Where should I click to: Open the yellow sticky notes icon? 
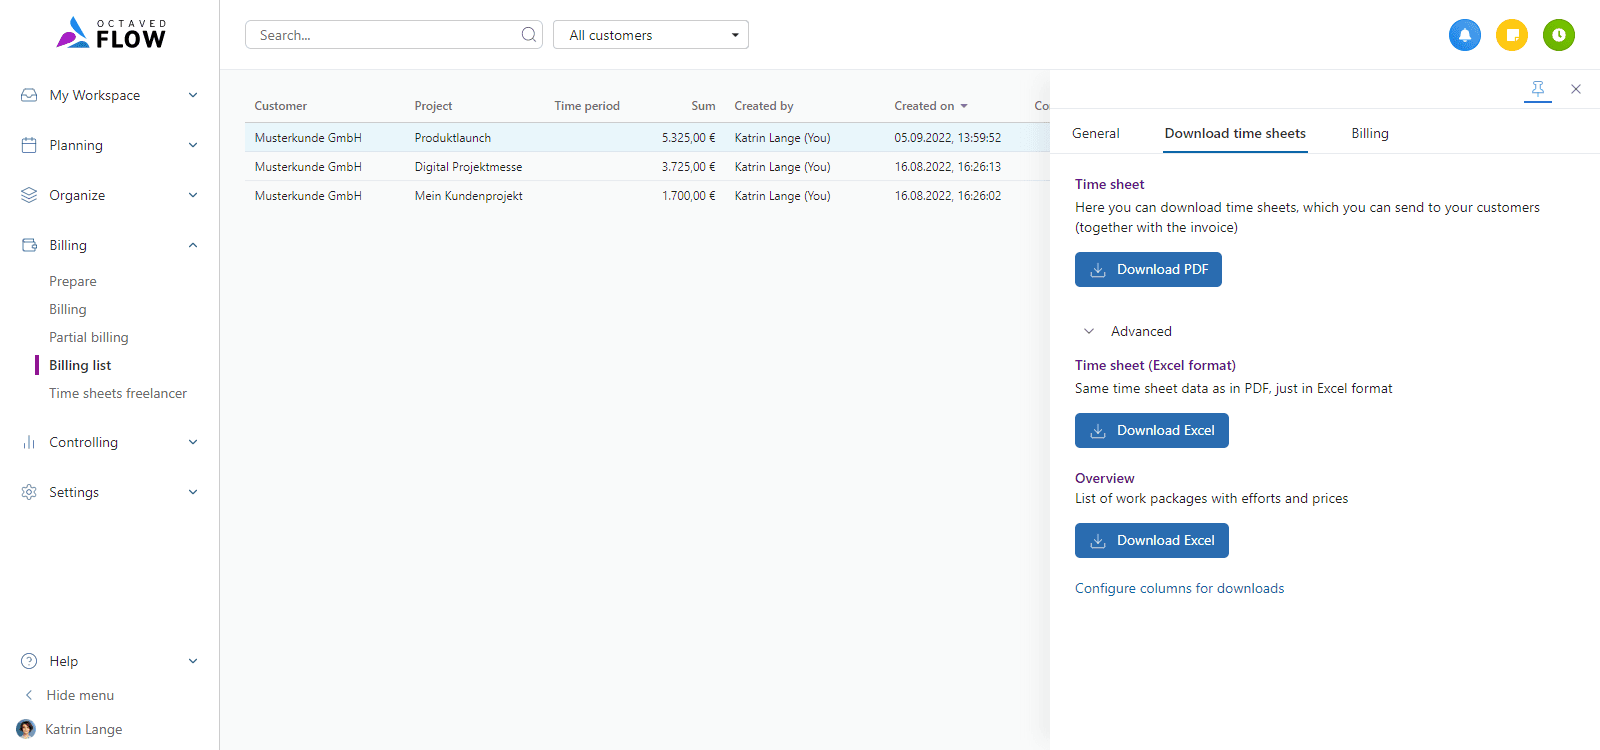click(1511, 35)
